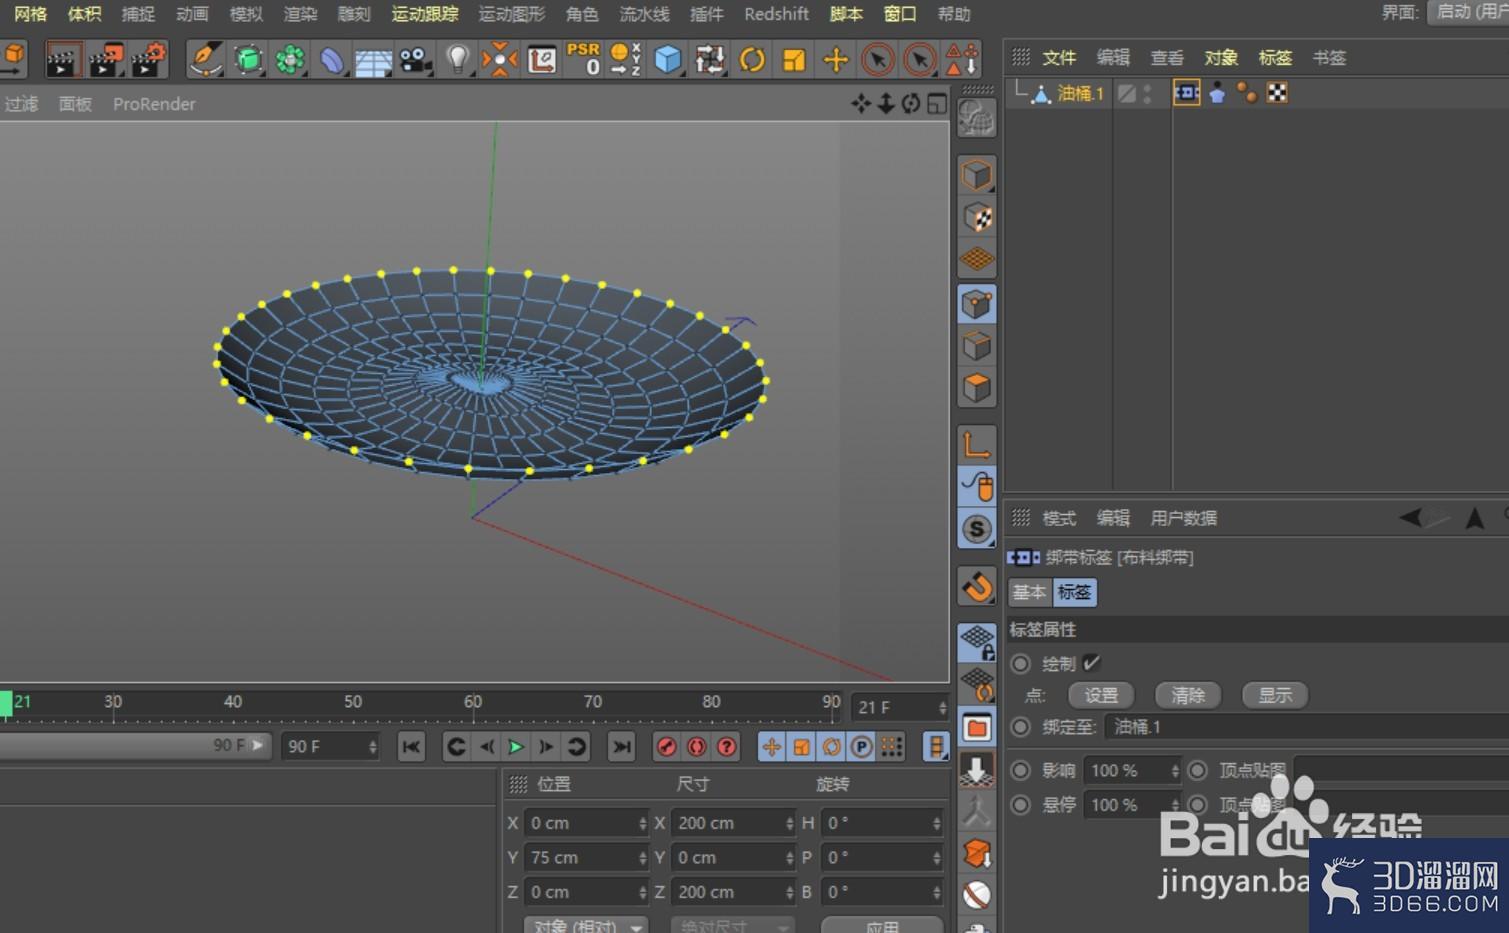Image resolution: width=1509 pixels, height=933 pixels.
Task: Click the radio dot beside 悬停
Action: pyautogui.click(x=1020, y=804)
